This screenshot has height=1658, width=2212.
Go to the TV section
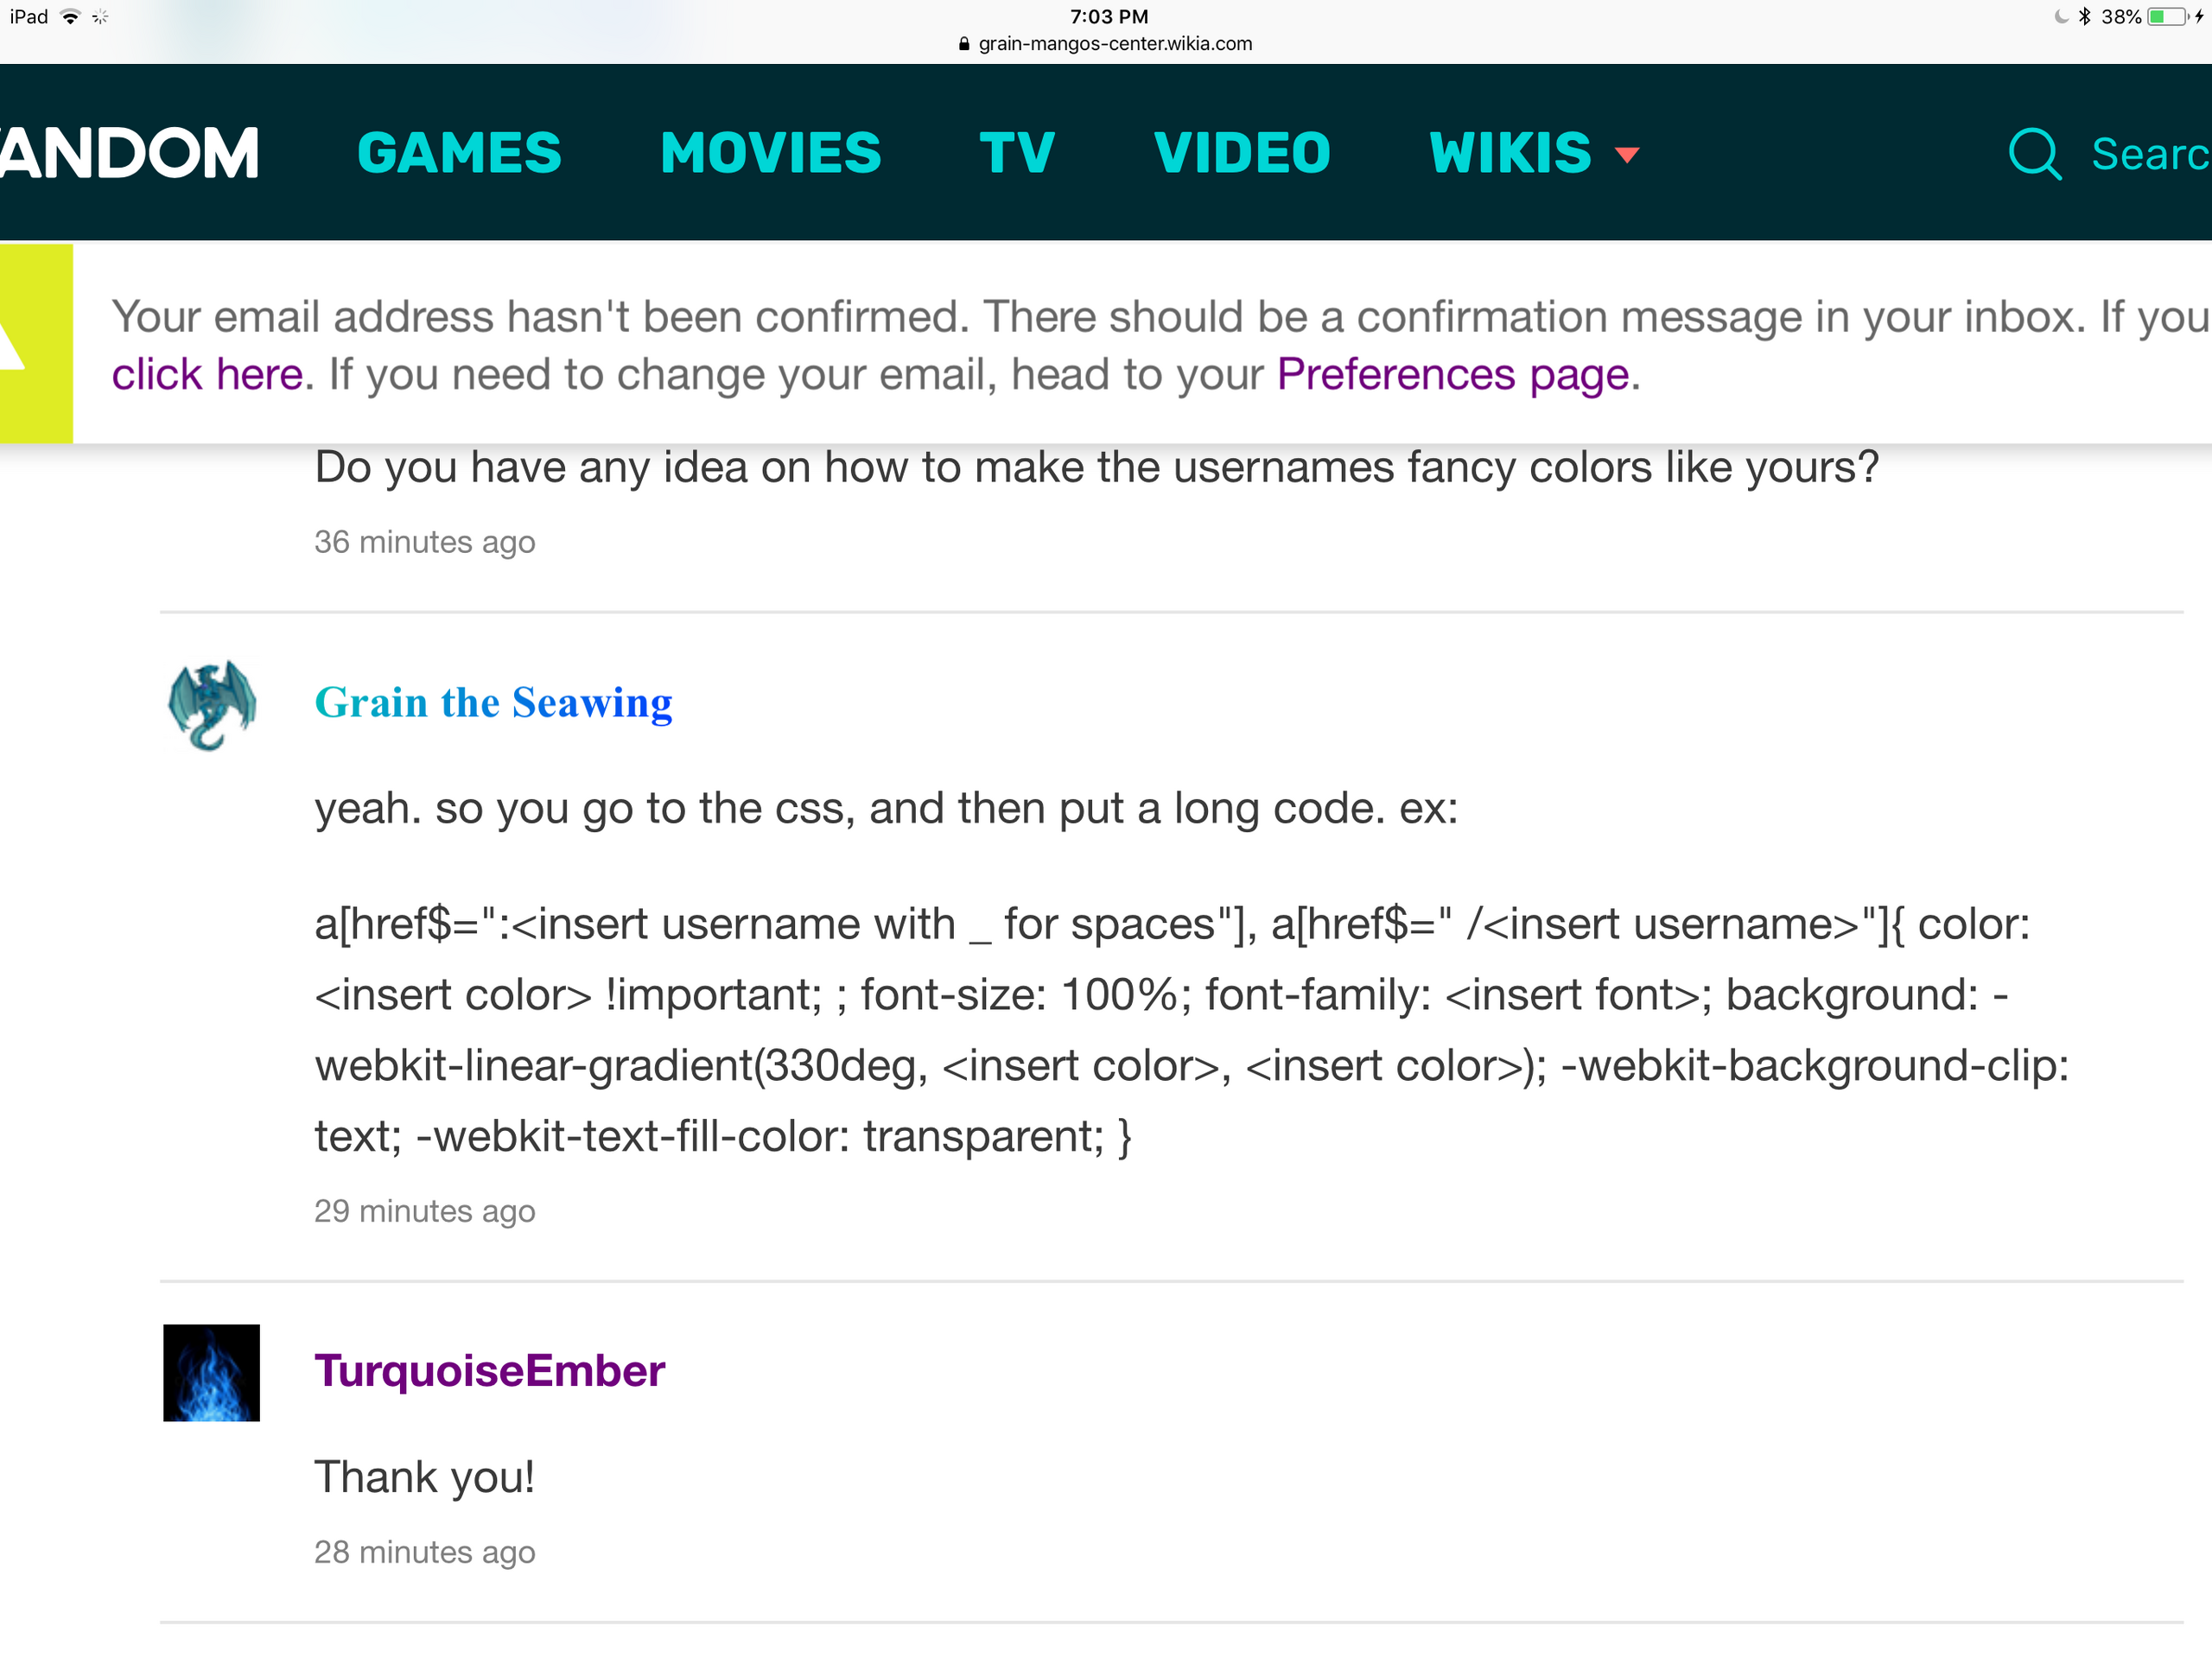[x=1016, y=154]
